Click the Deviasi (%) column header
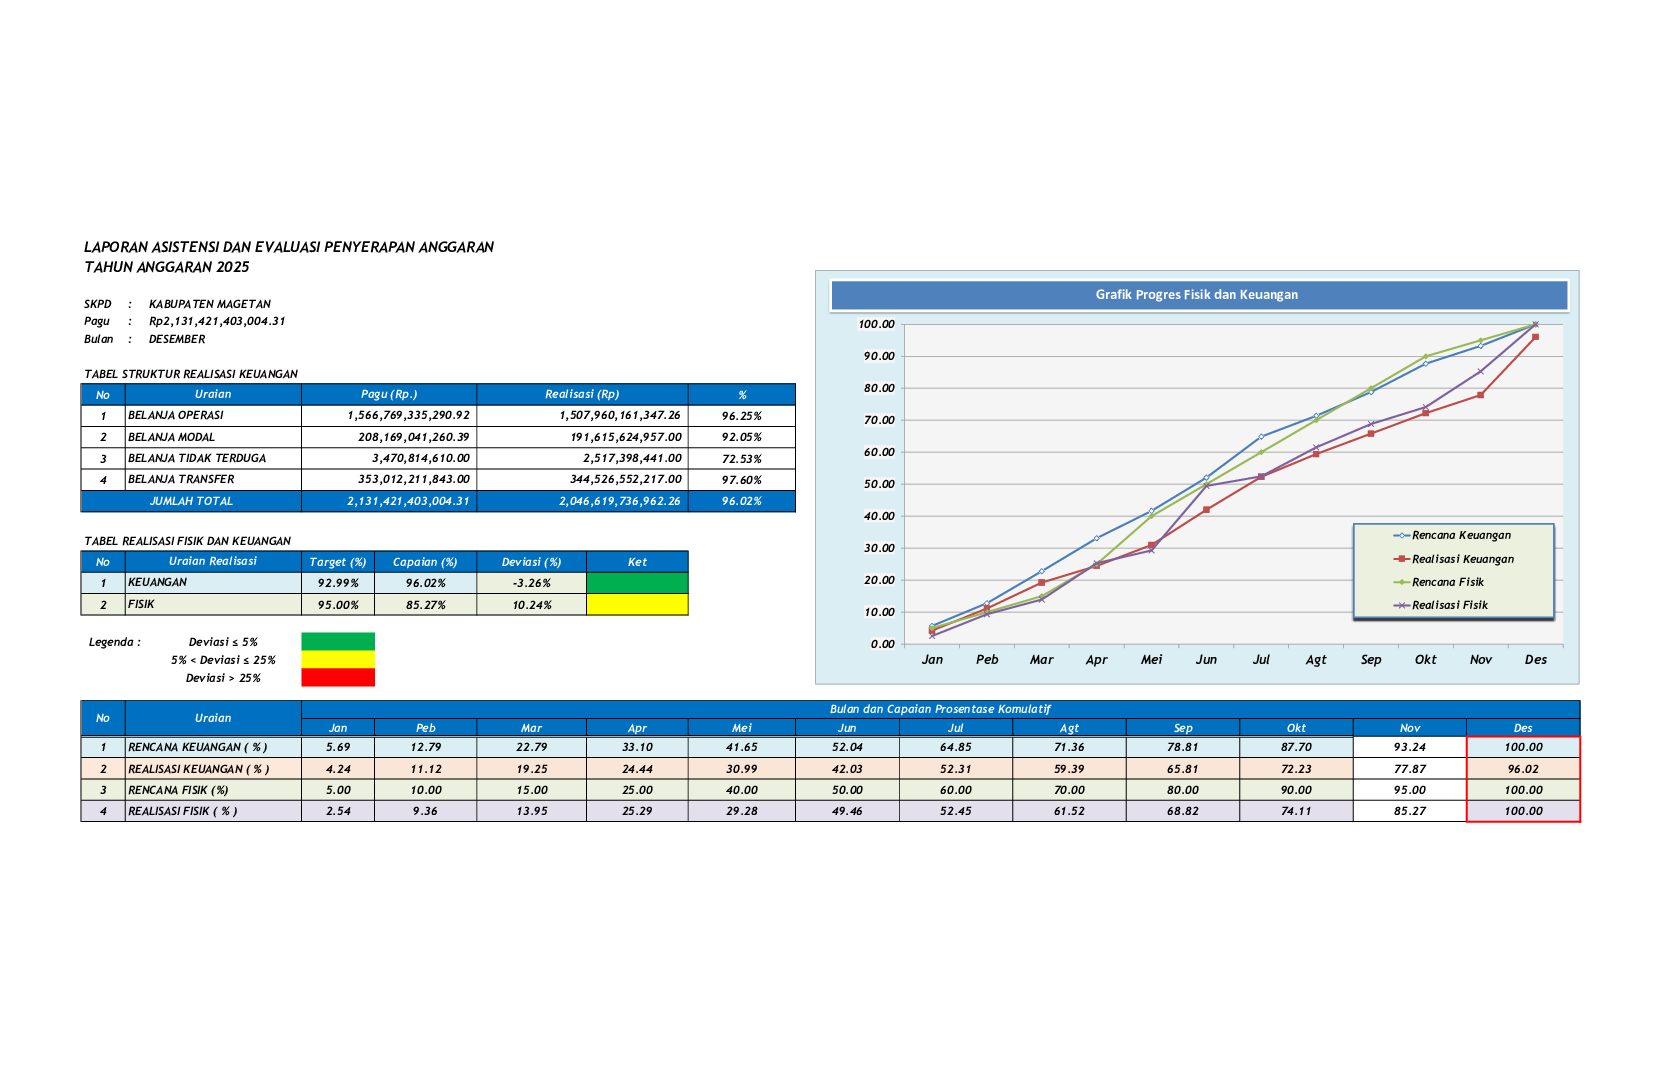 (531, 562)
